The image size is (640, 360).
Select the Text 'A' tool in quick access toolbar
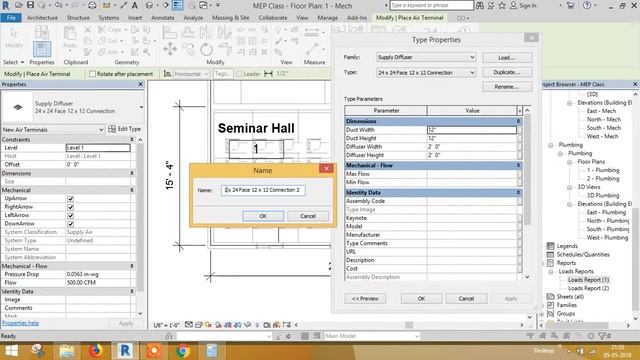pos(134,5)
